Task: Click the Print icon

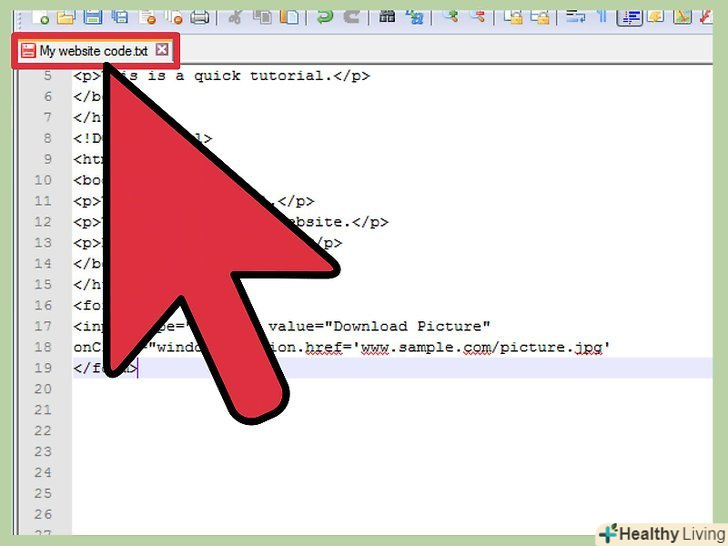Action: coord(200,17)
